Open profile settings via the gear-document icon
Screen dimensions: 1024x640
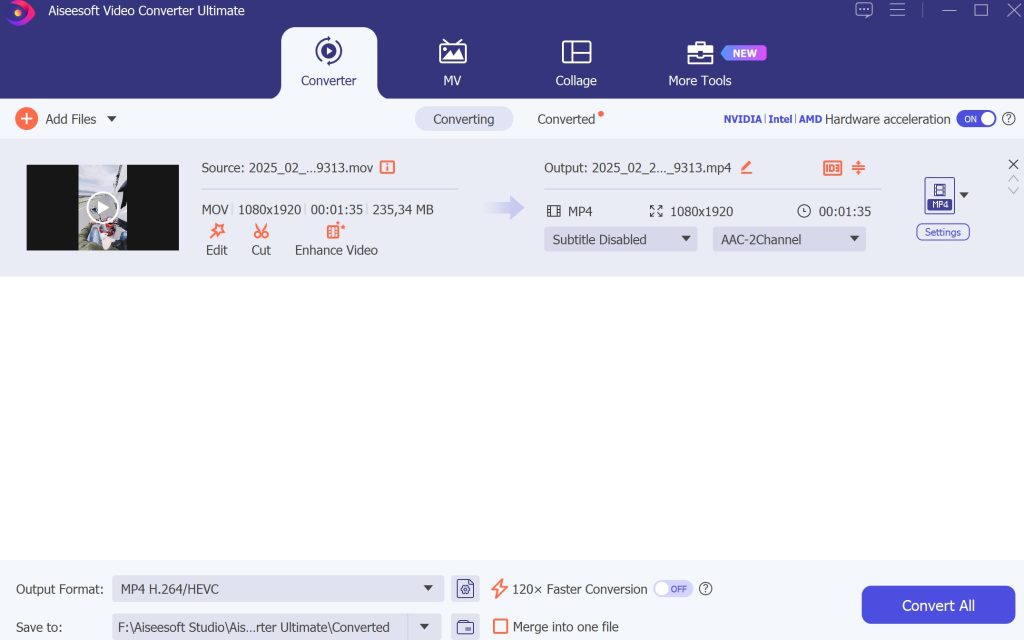465,588
